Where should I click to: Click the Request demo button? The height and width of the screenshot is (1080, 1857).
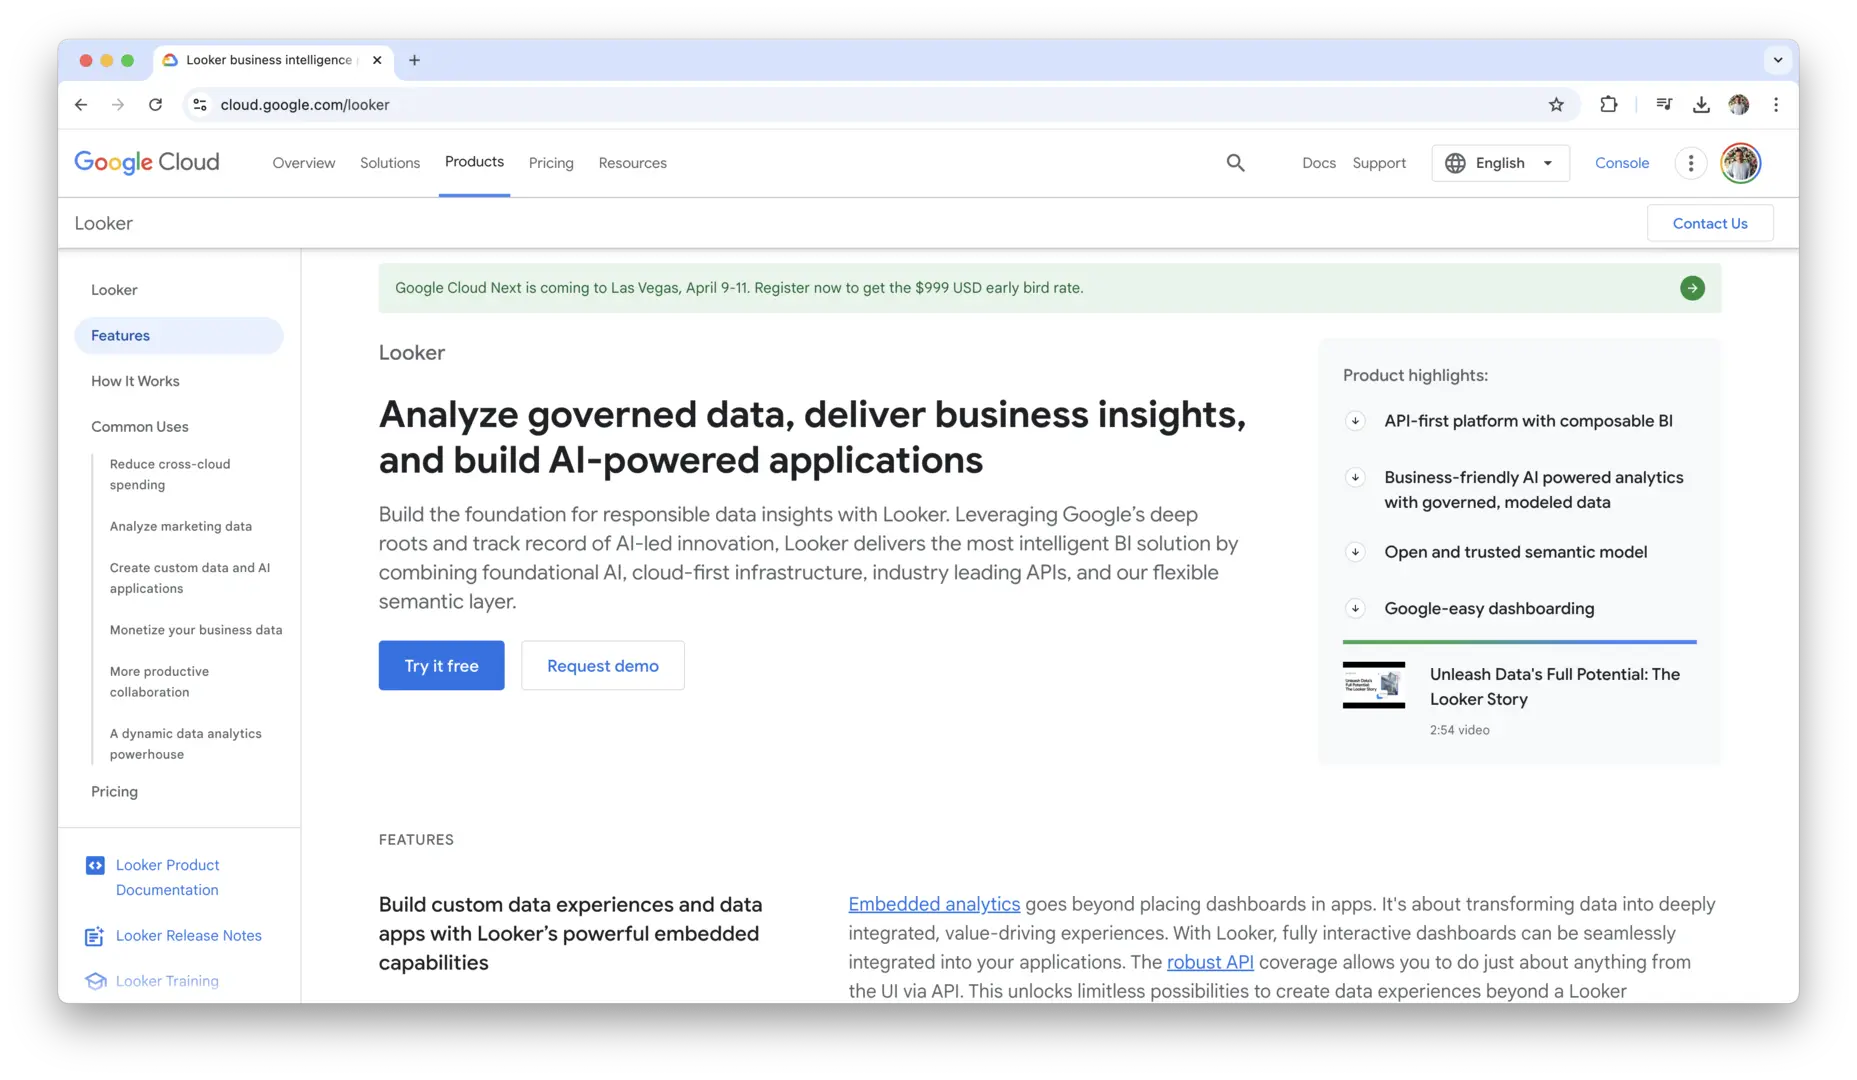pyautogui.click(x=603, y=666)
